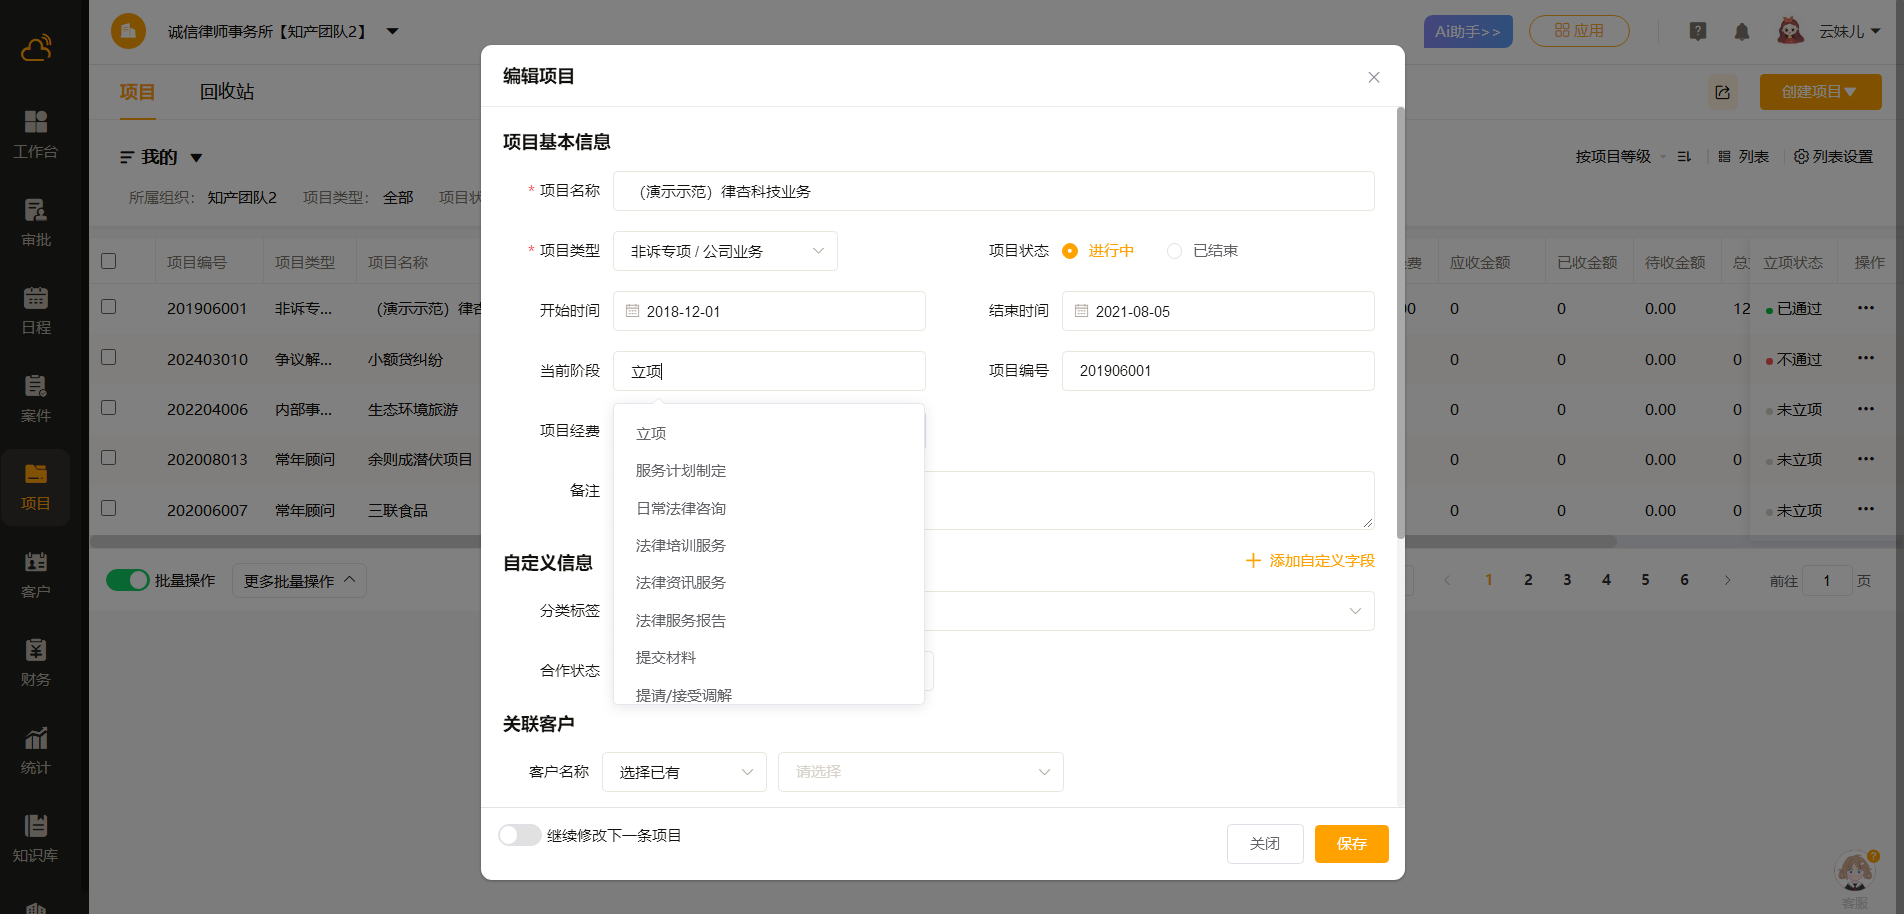Click 添加自定义字段 link
Viewport: 1904px width, 914px height.
tap(1310, 561)
